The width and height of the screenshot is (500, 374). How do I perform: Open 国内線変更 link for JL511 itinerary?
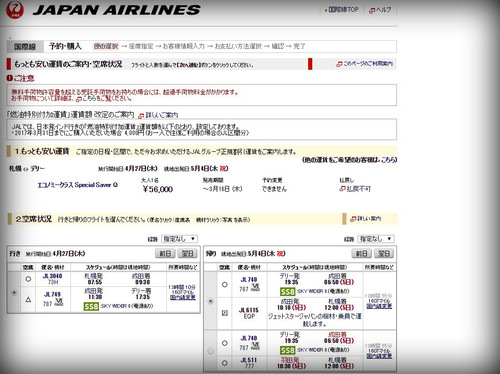tap(379, 356)
